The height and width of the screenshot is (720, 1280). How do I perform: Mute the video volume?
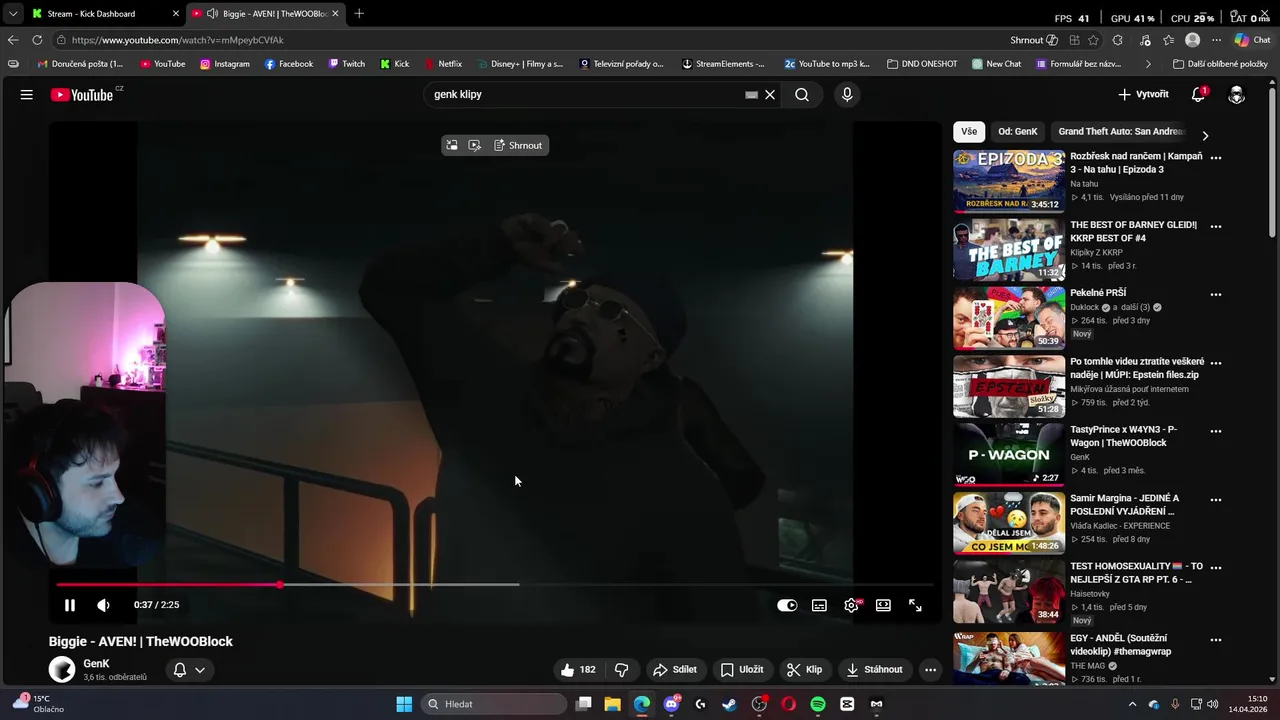click(x=103, y=605)
